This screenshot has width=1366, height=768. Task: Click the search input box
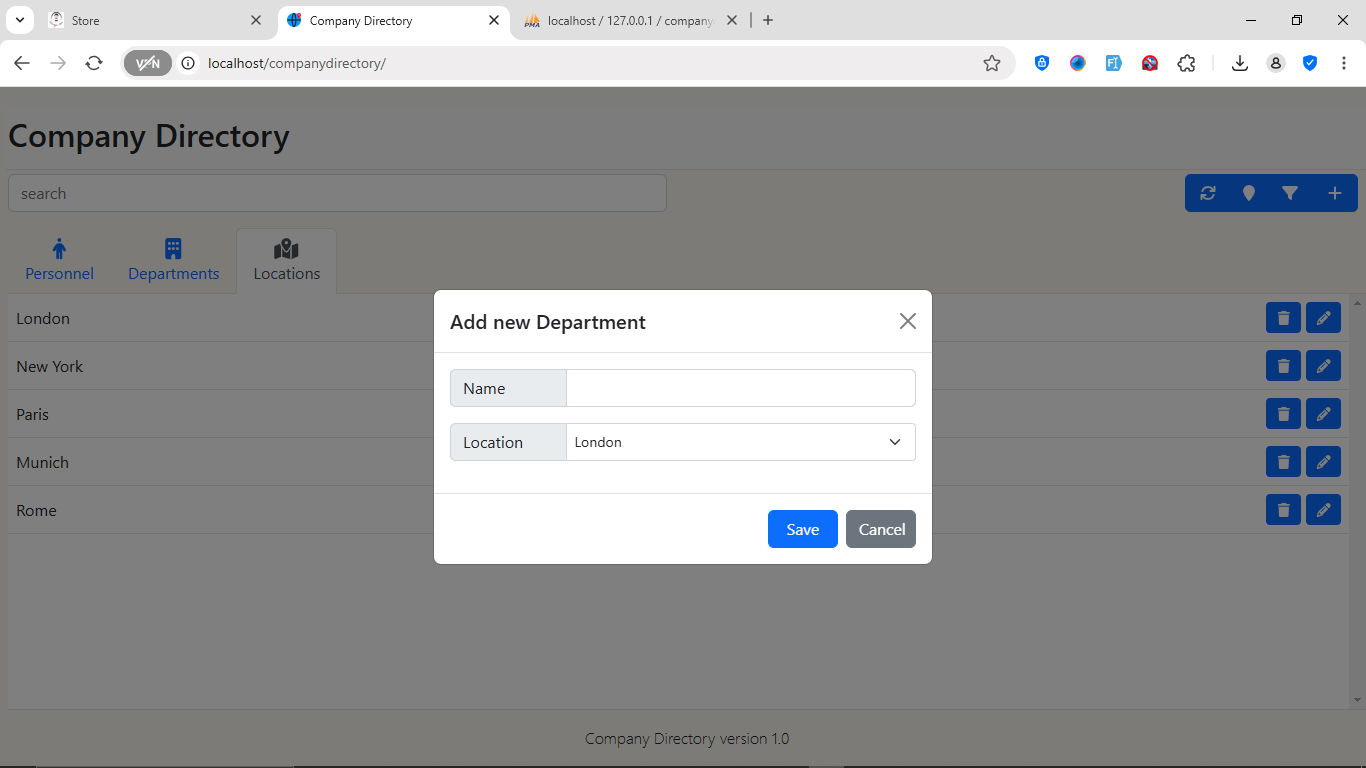[x=337, y=193]
